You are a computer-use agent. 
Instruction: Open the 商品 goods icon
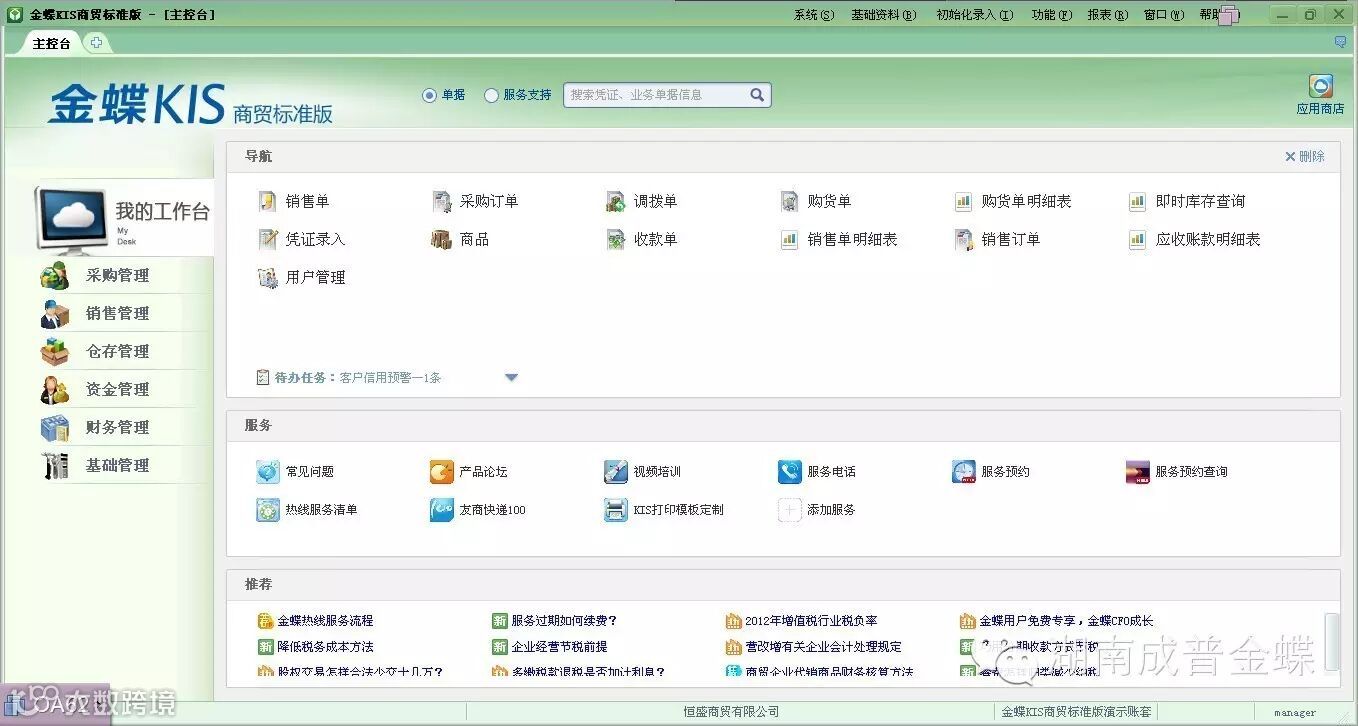[442, 239]
